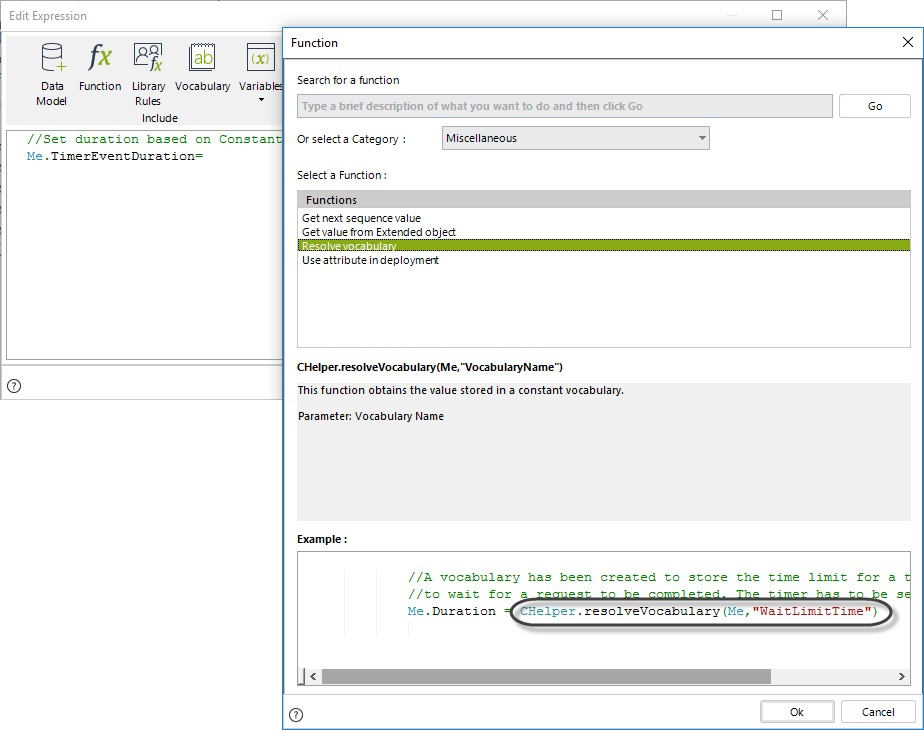924x730 pixels.
Task: Click the function search text field
Action: click(564, 106)
